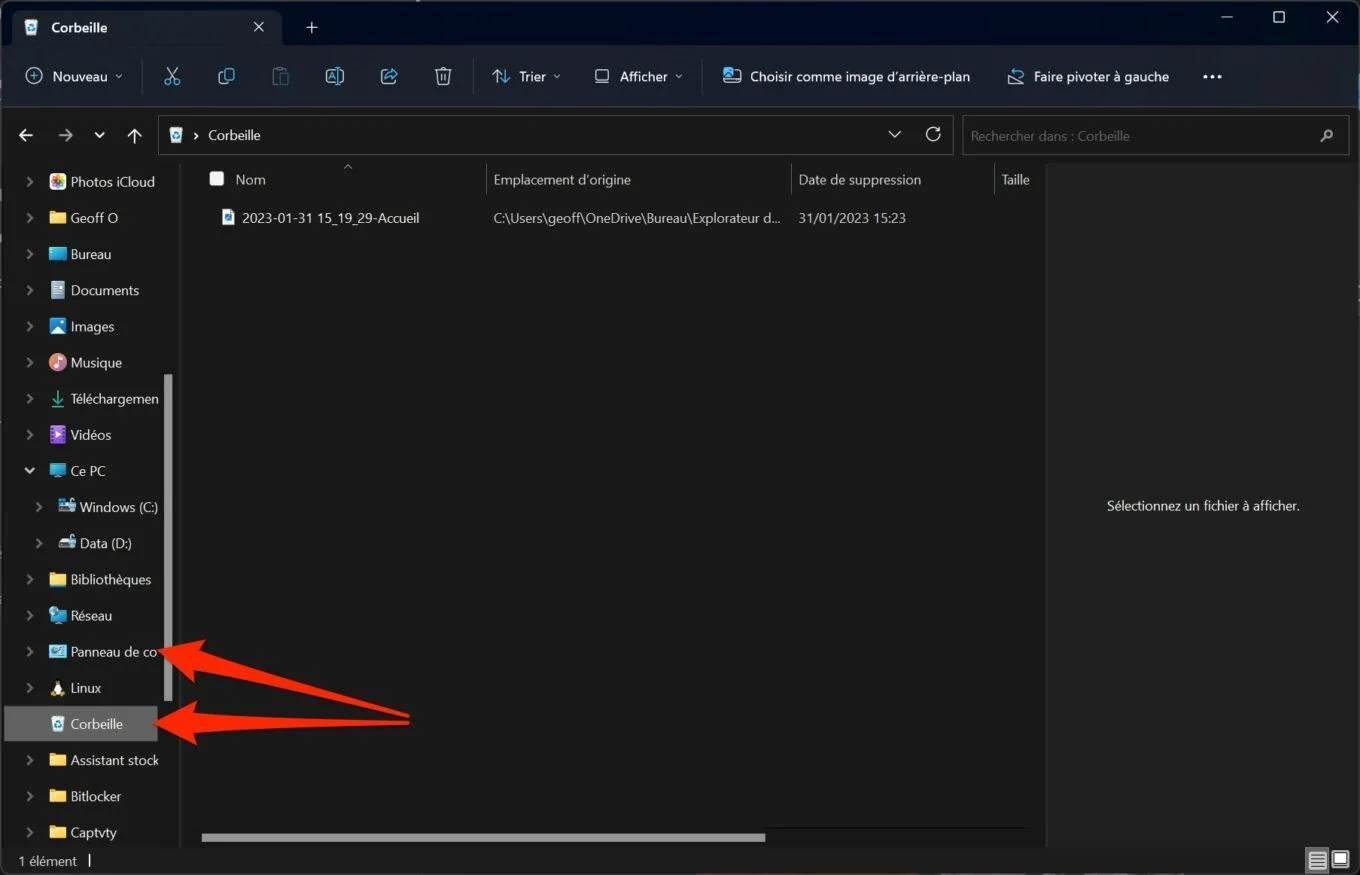Toggle the select-all checkbox next to Nom
1360x875 pixels.
click(217, 179)
